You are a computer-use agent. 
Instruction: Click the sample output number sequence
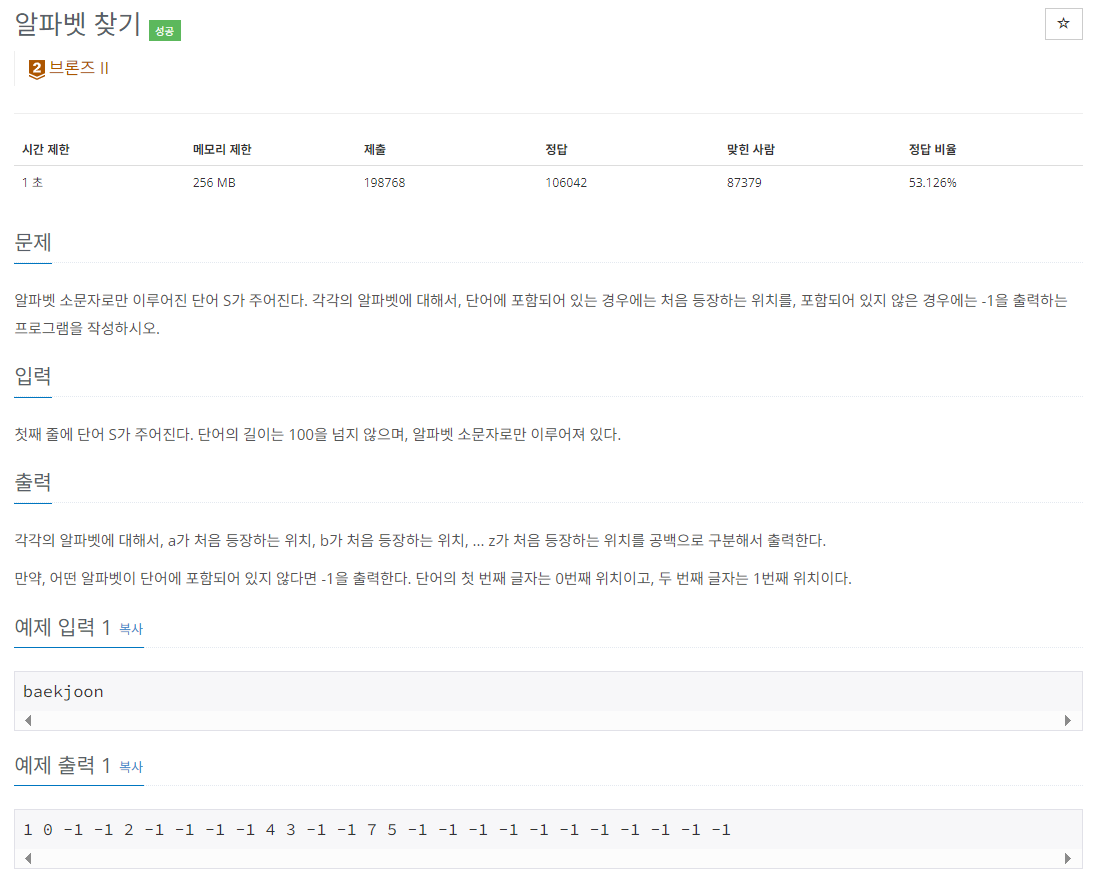pos(376,830)
